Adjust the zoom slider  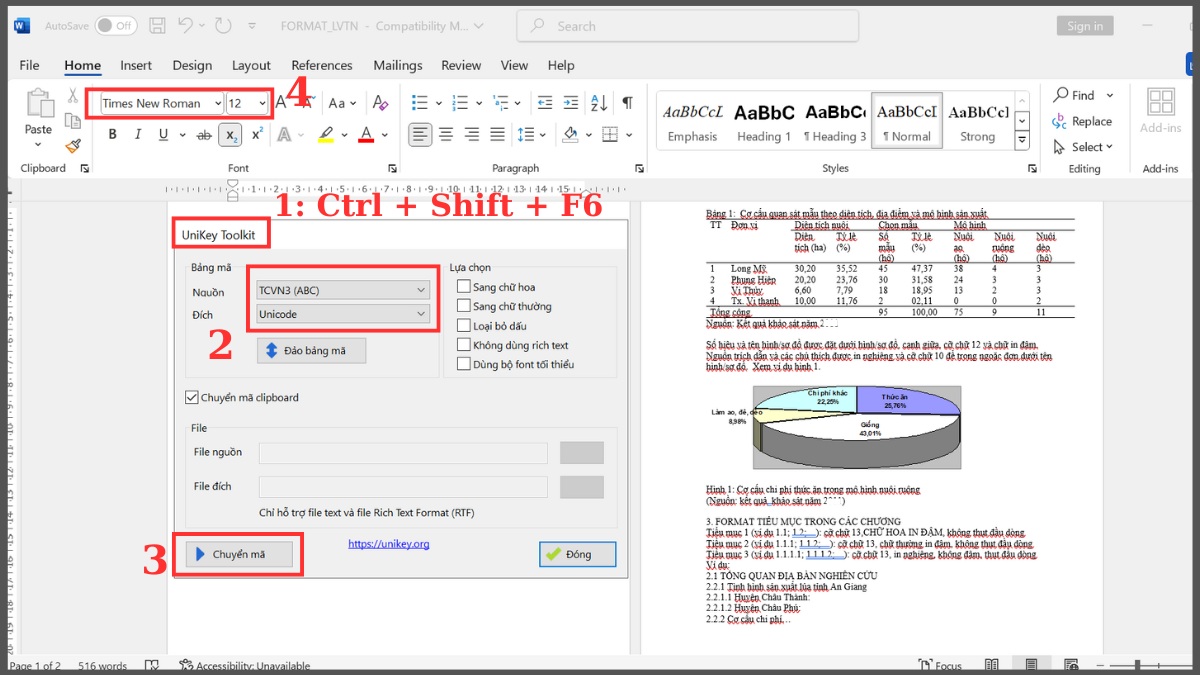click(1136, 664)
